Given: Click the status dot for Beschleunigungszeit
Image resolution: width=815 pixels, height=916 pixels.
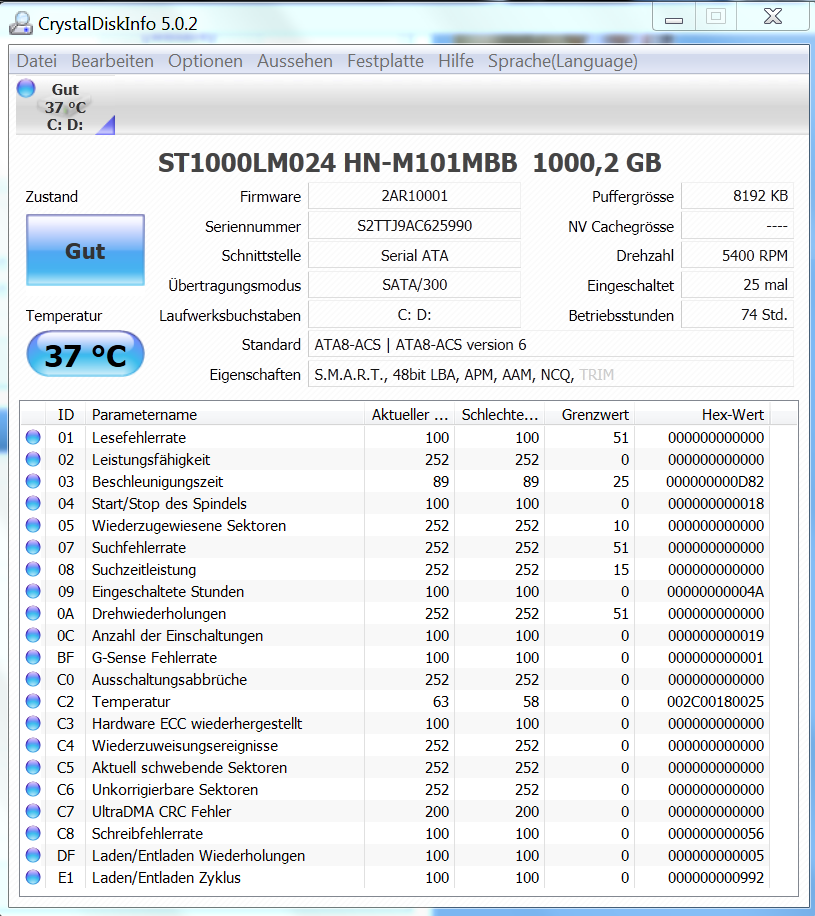Looking at the screenshot, I should point(33,481).
